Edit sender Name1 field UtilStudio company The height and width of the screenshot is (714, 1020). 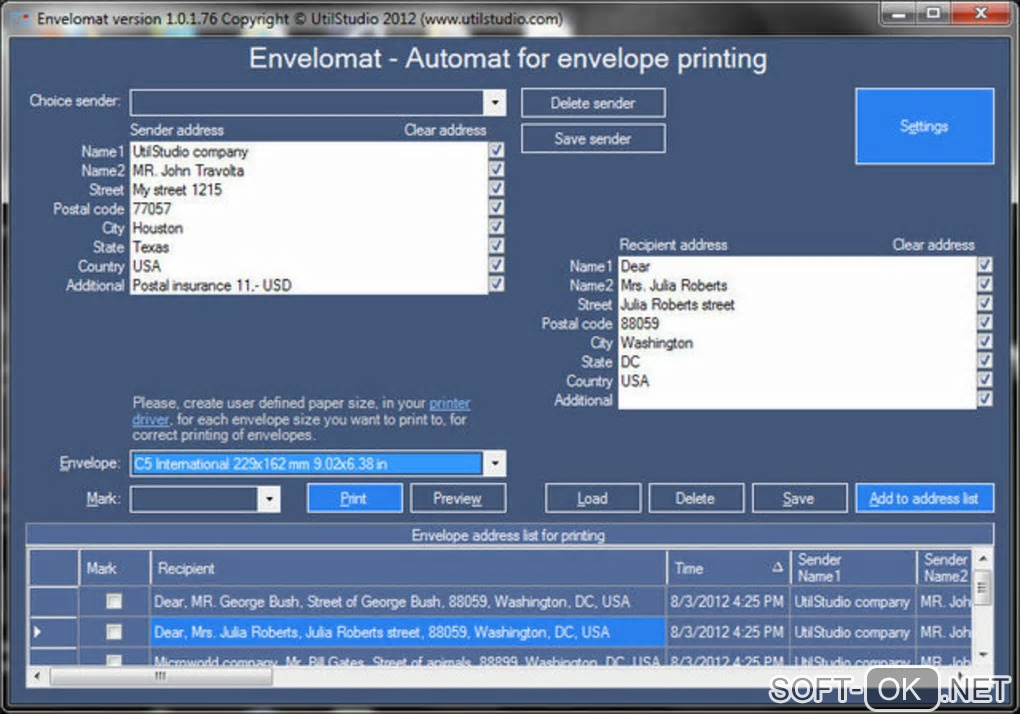point(309,152)
